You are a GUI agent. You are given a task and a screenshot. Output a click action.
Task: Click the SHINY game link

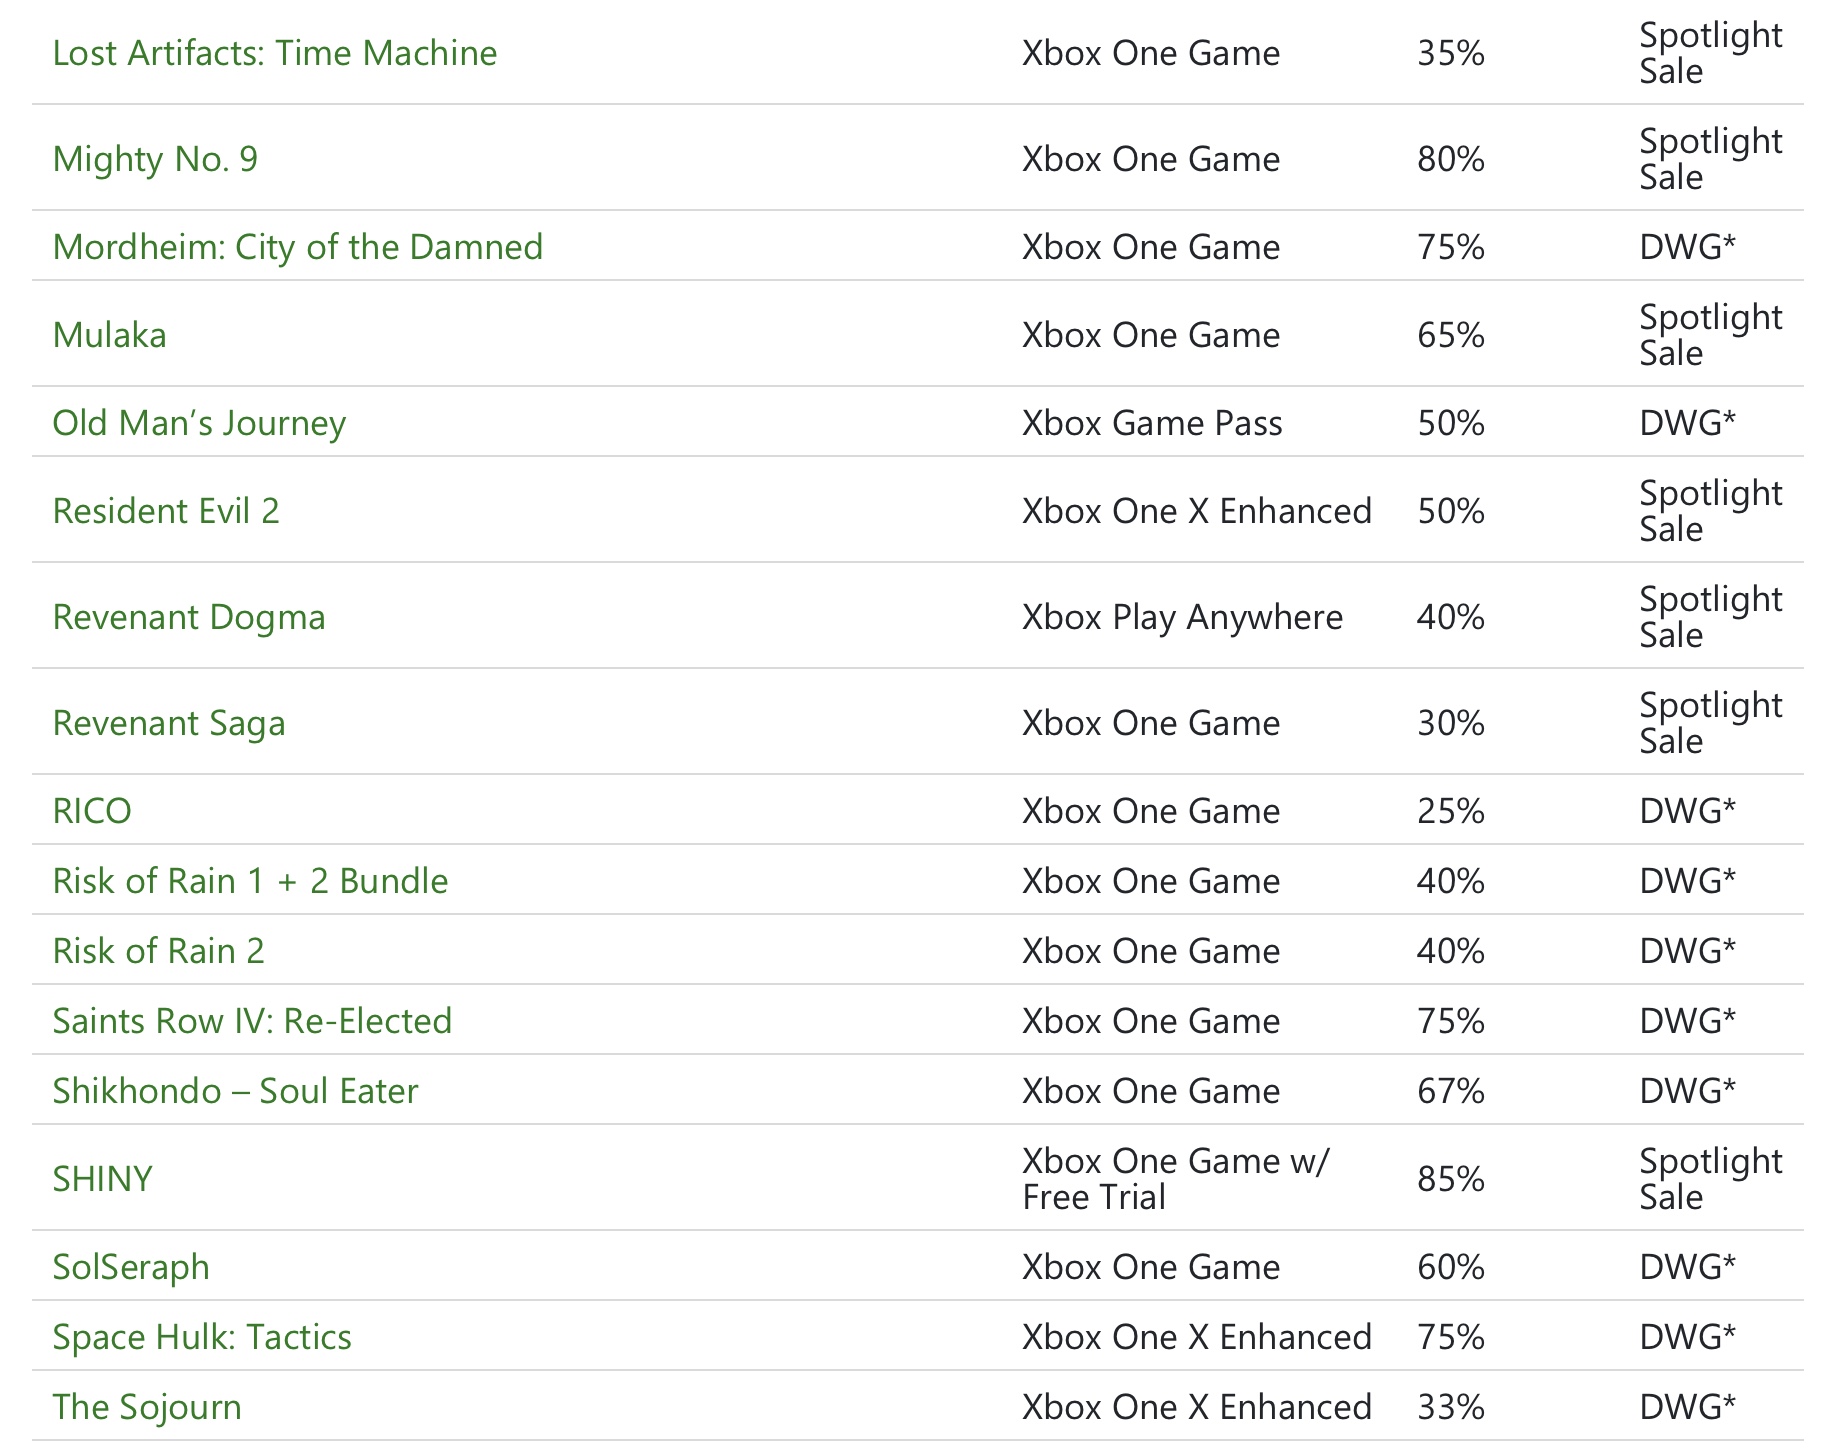pos(102,1179)
